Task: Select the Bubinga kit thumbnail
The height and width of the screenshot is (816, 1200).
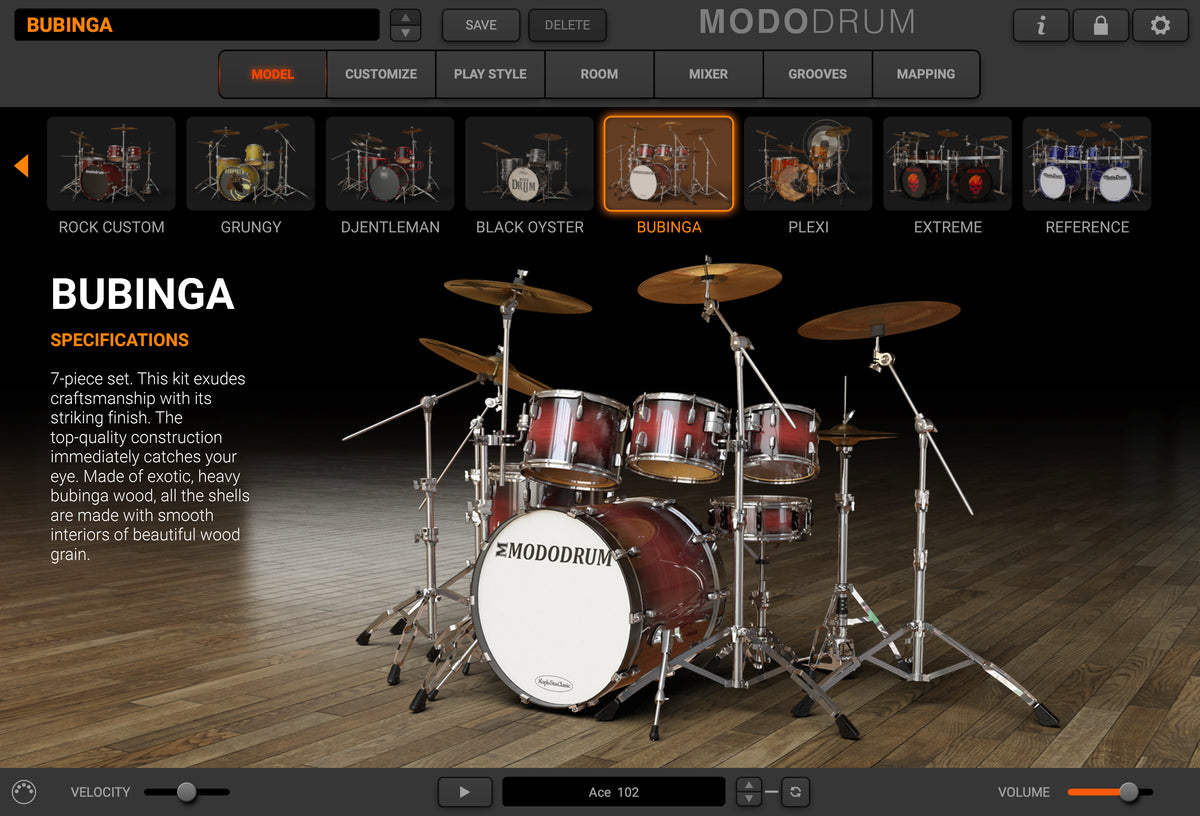Action: click(669, 164)
